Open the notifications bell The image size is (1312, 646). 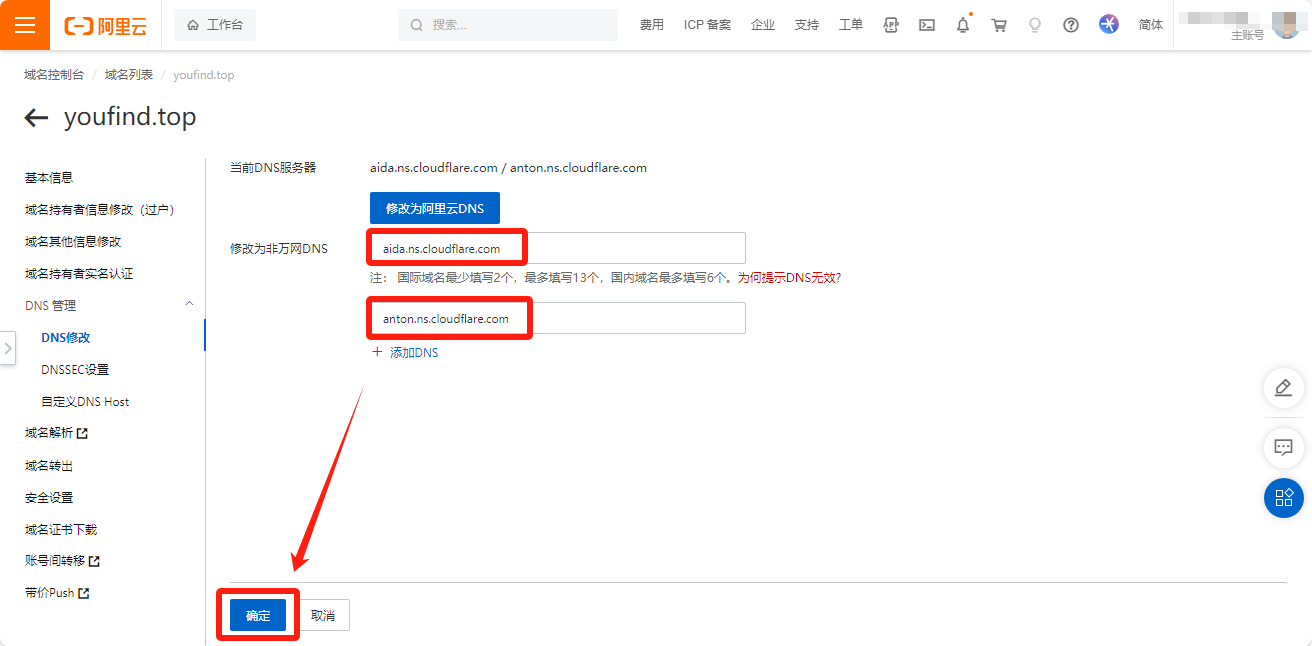pyautogui.click(x=963, y=26)
